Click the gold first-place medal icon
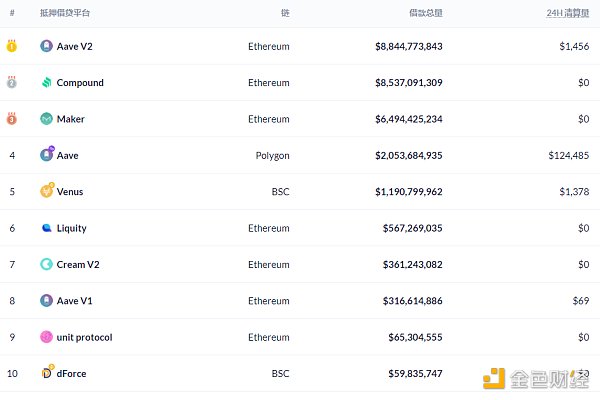This screenshot has width=600, height=400. click(x=12, y=46)
